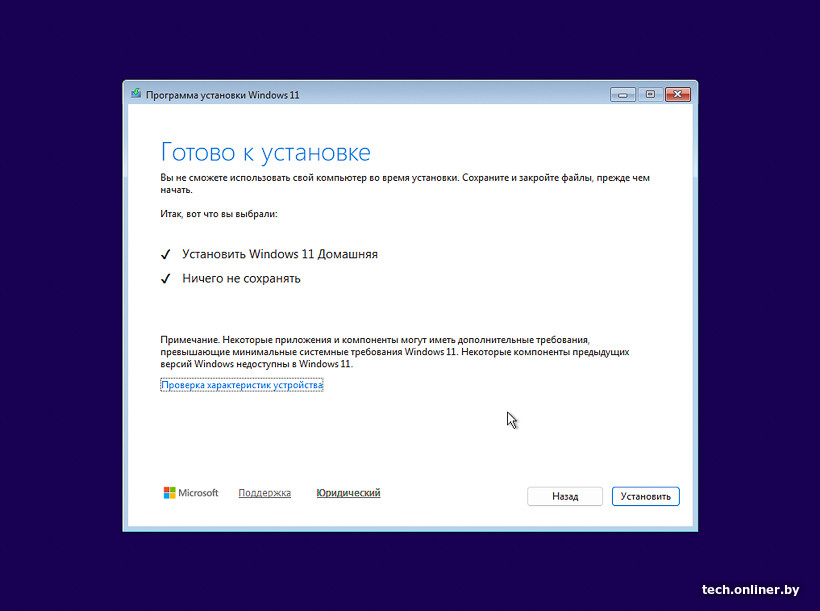Click the checkmark beside Установить Windows 11 Домашняя

165,255
